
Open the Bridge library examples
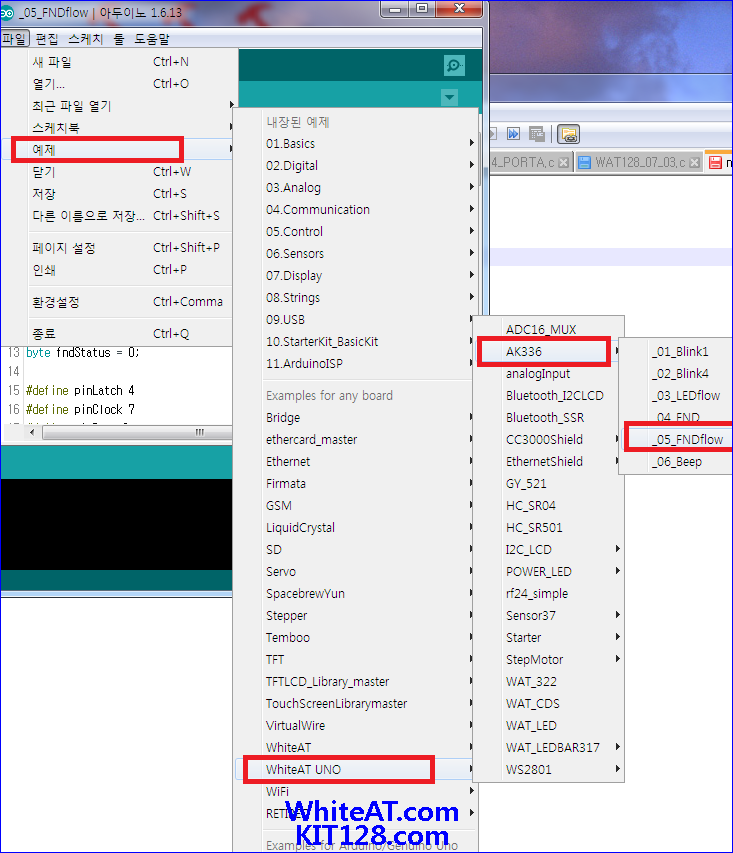point(356,418)
